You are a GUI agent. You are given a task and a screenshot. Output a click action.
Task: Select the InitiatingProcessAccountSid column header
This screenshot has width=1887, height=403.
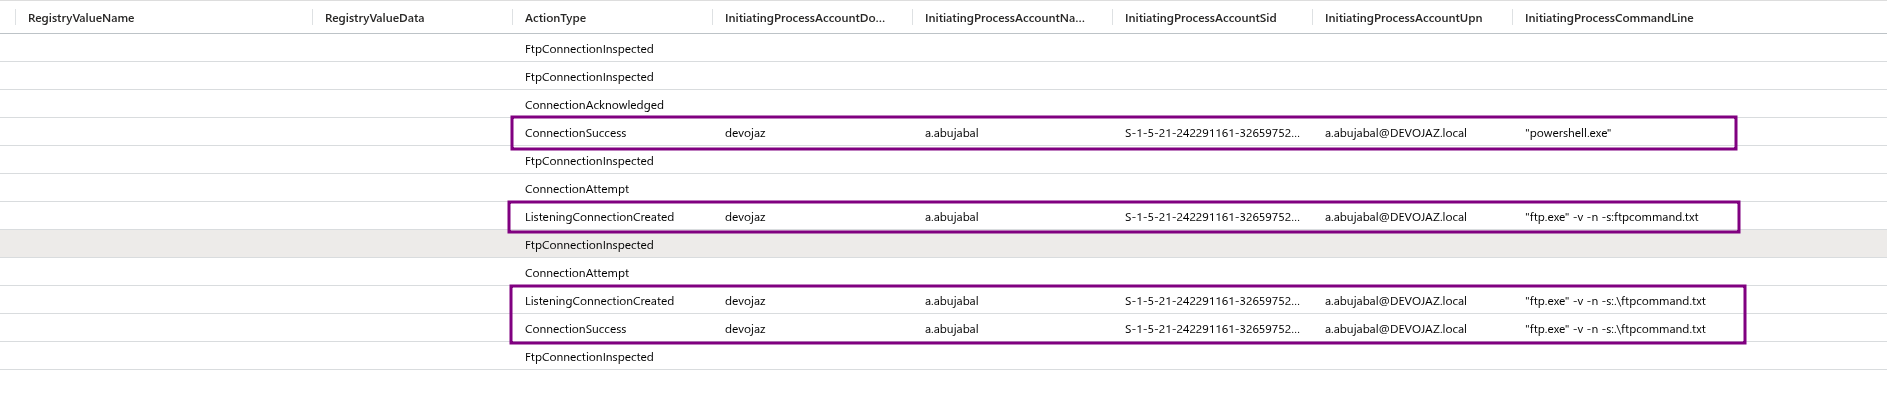pos(1200,18)
